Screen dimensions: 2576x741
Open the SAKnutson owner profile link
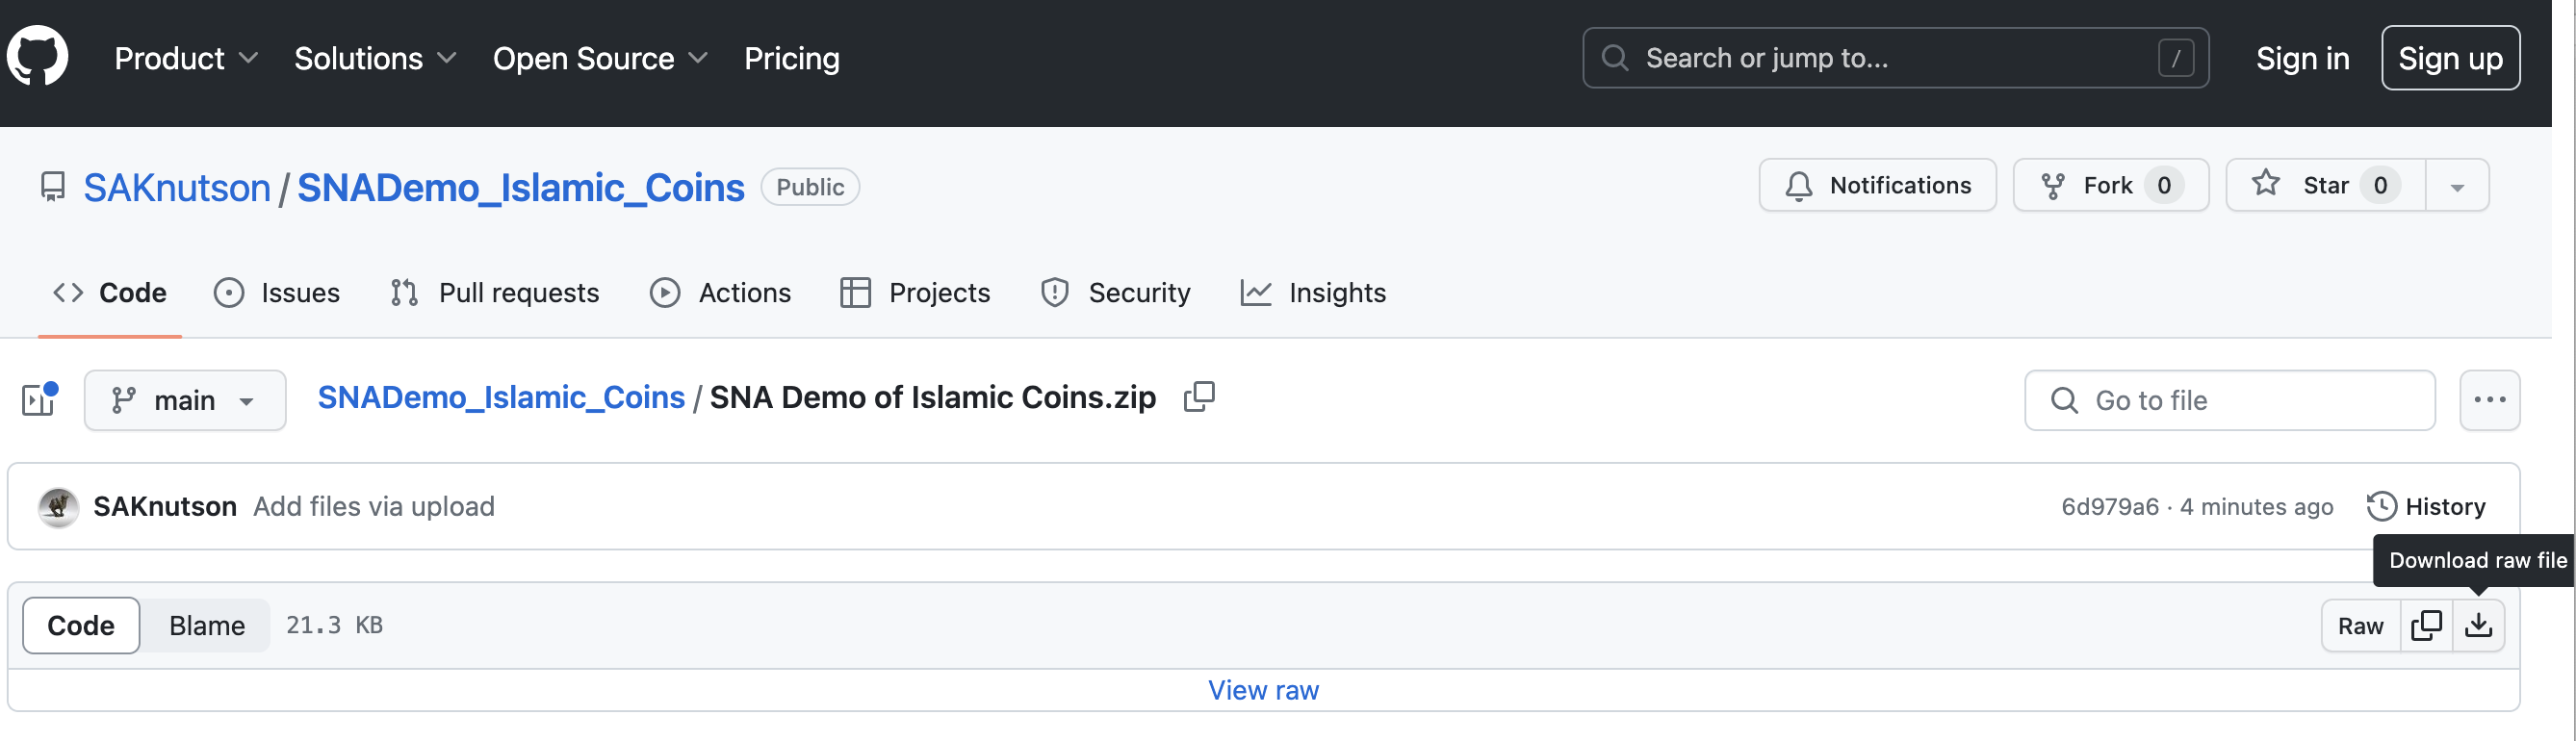pyautogui.click(x=177, y=187)
